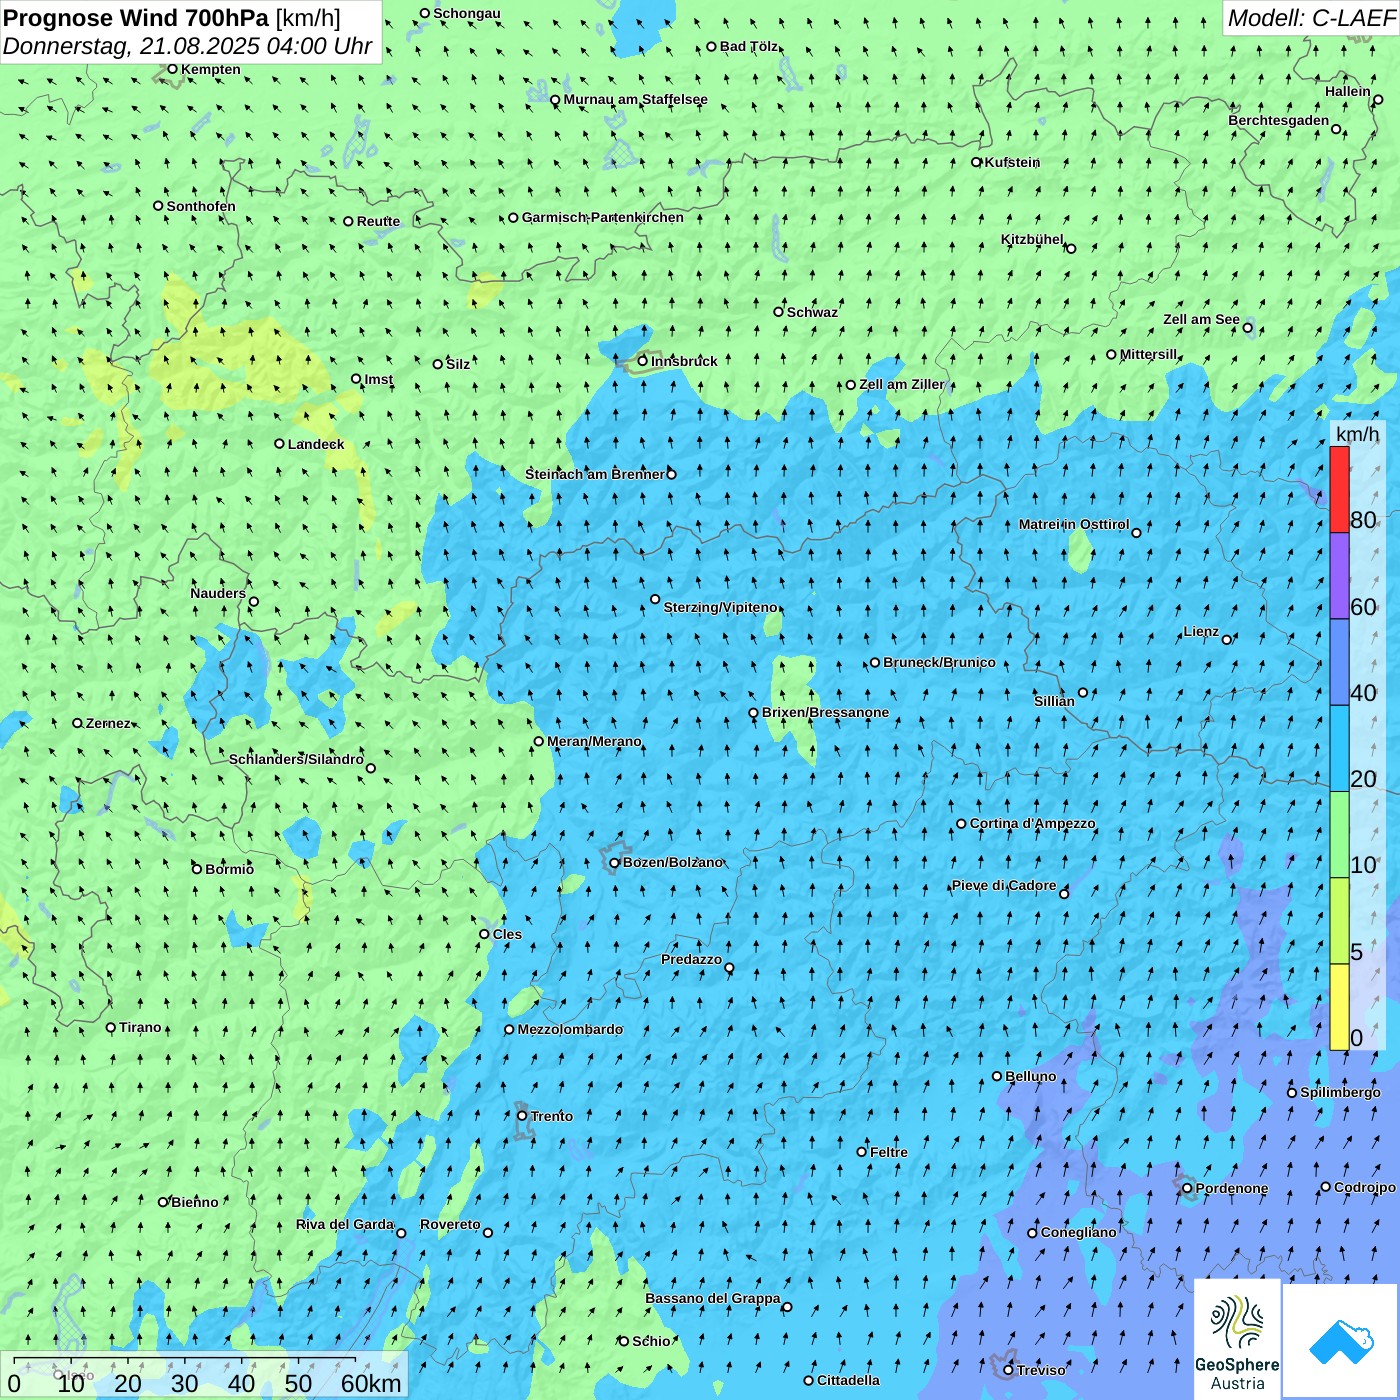
Task: Pick the purple 60–80 km/h legend color
Action: (1339, 576)
